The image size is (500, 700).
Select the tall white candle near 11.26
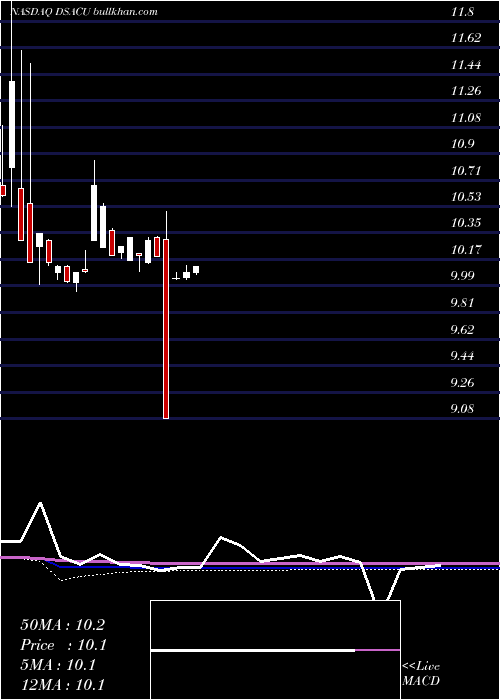12,125
